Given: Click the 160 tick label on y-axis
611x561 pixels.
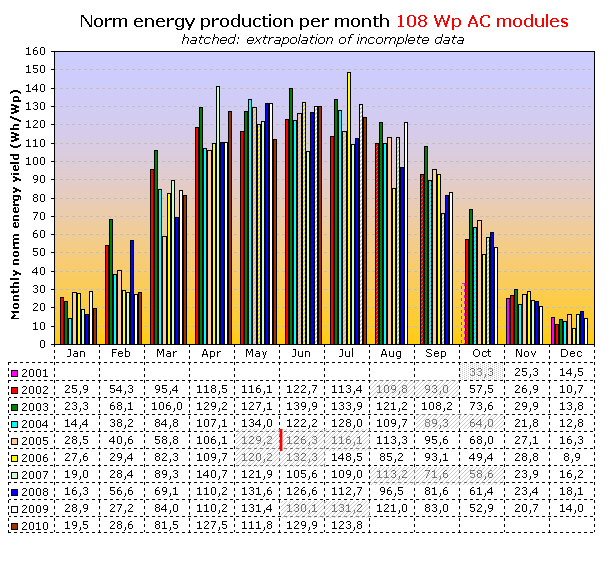Looking at the screenshot, I should tap(34, 52).
